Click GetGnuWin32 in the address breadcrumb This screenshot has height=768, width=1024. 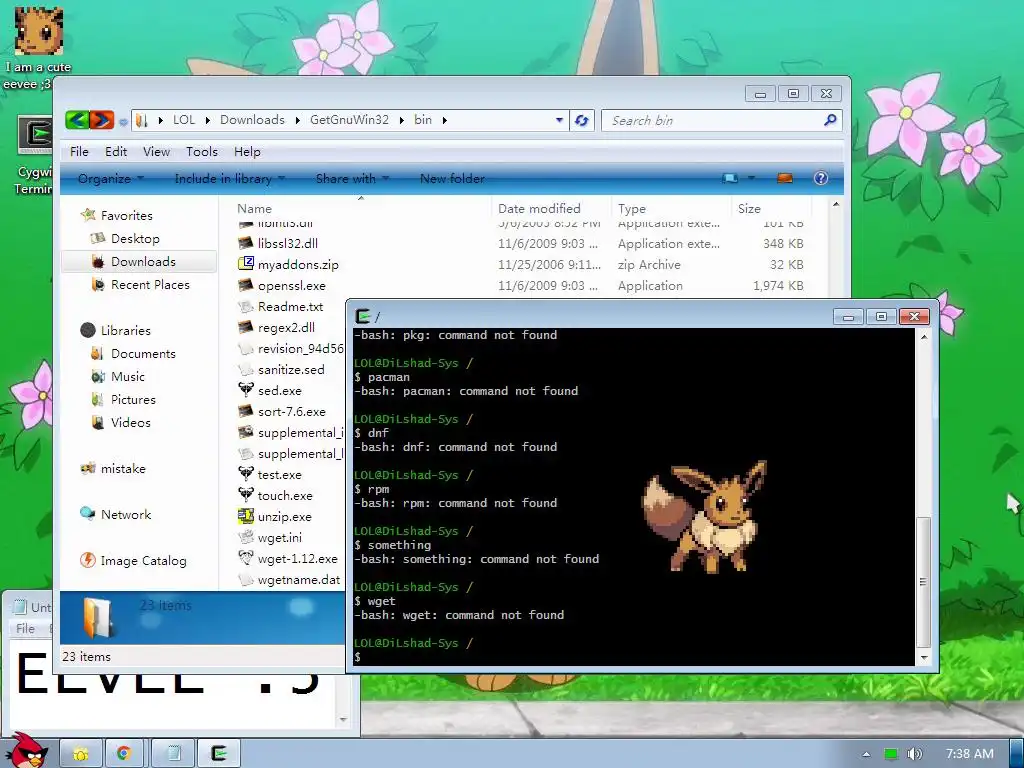(x=349, y=120)
